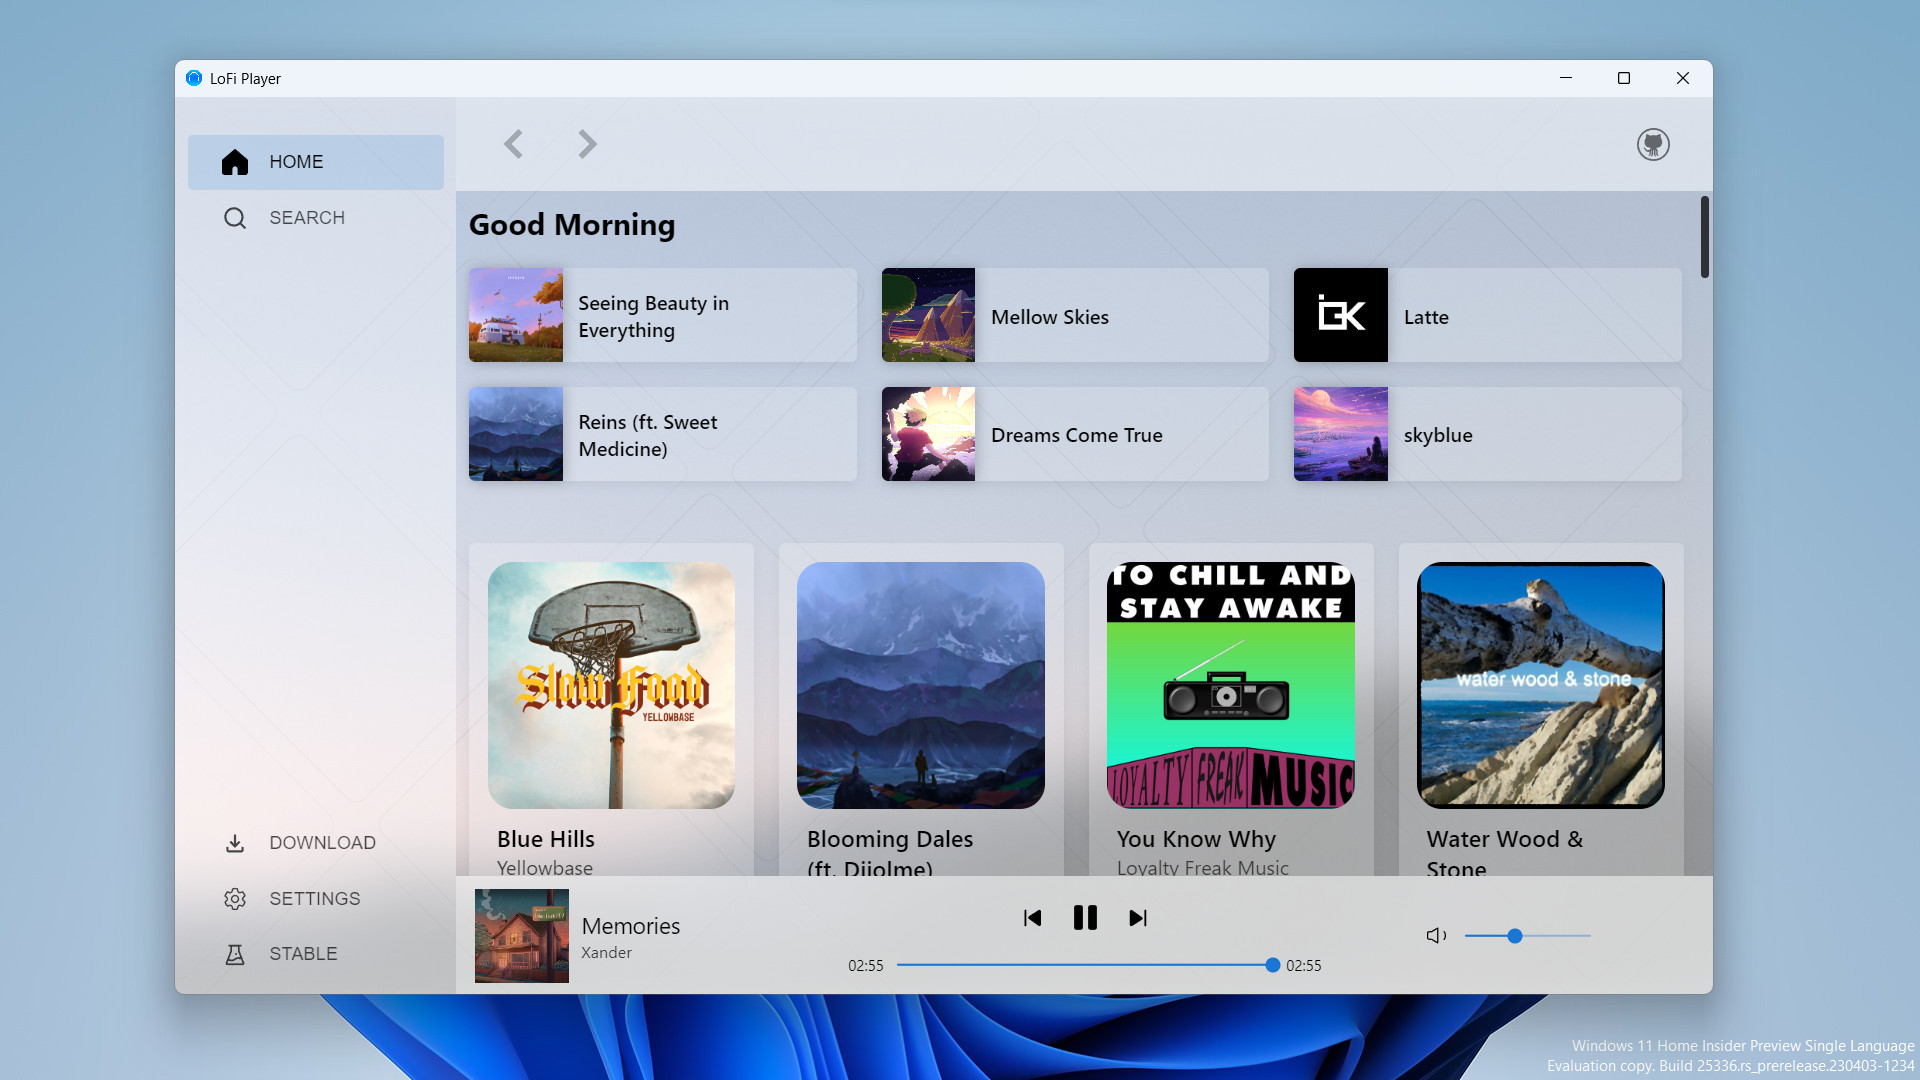Screen dimensions: 1920x1080
Task: Open the Download section in sidebar
Action: tap(315, 843)
